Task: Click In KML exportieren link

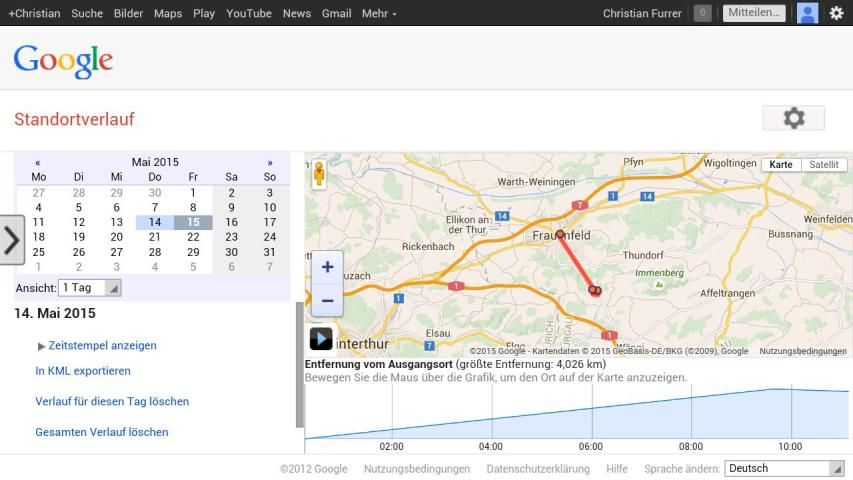Action: 83,371
